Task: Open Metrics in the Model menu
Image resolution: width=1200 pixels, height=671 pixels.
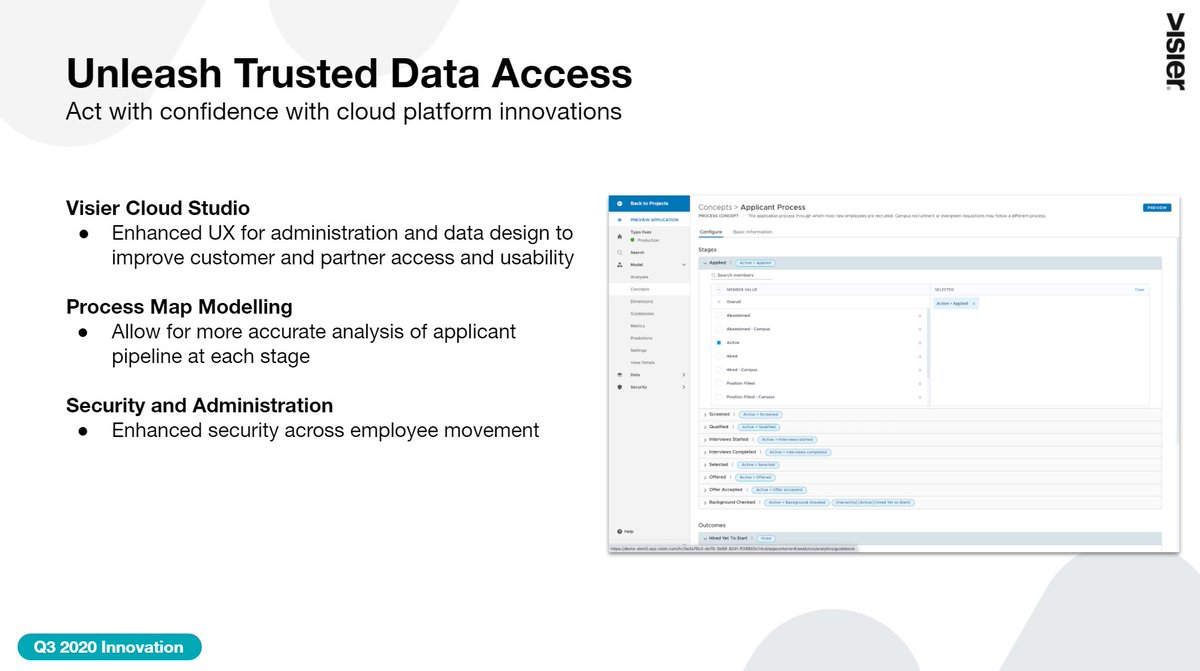Action: coord(637,326)
